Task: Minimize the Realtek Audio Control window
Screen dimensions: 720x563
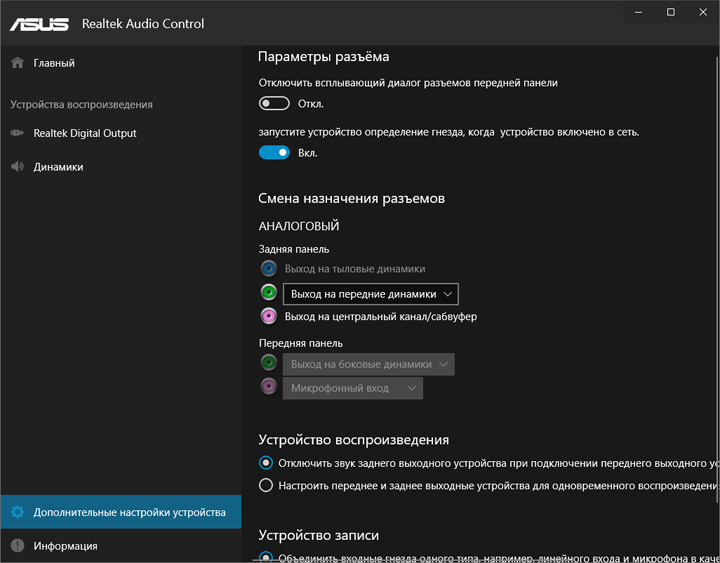Action: click(639, 12)
